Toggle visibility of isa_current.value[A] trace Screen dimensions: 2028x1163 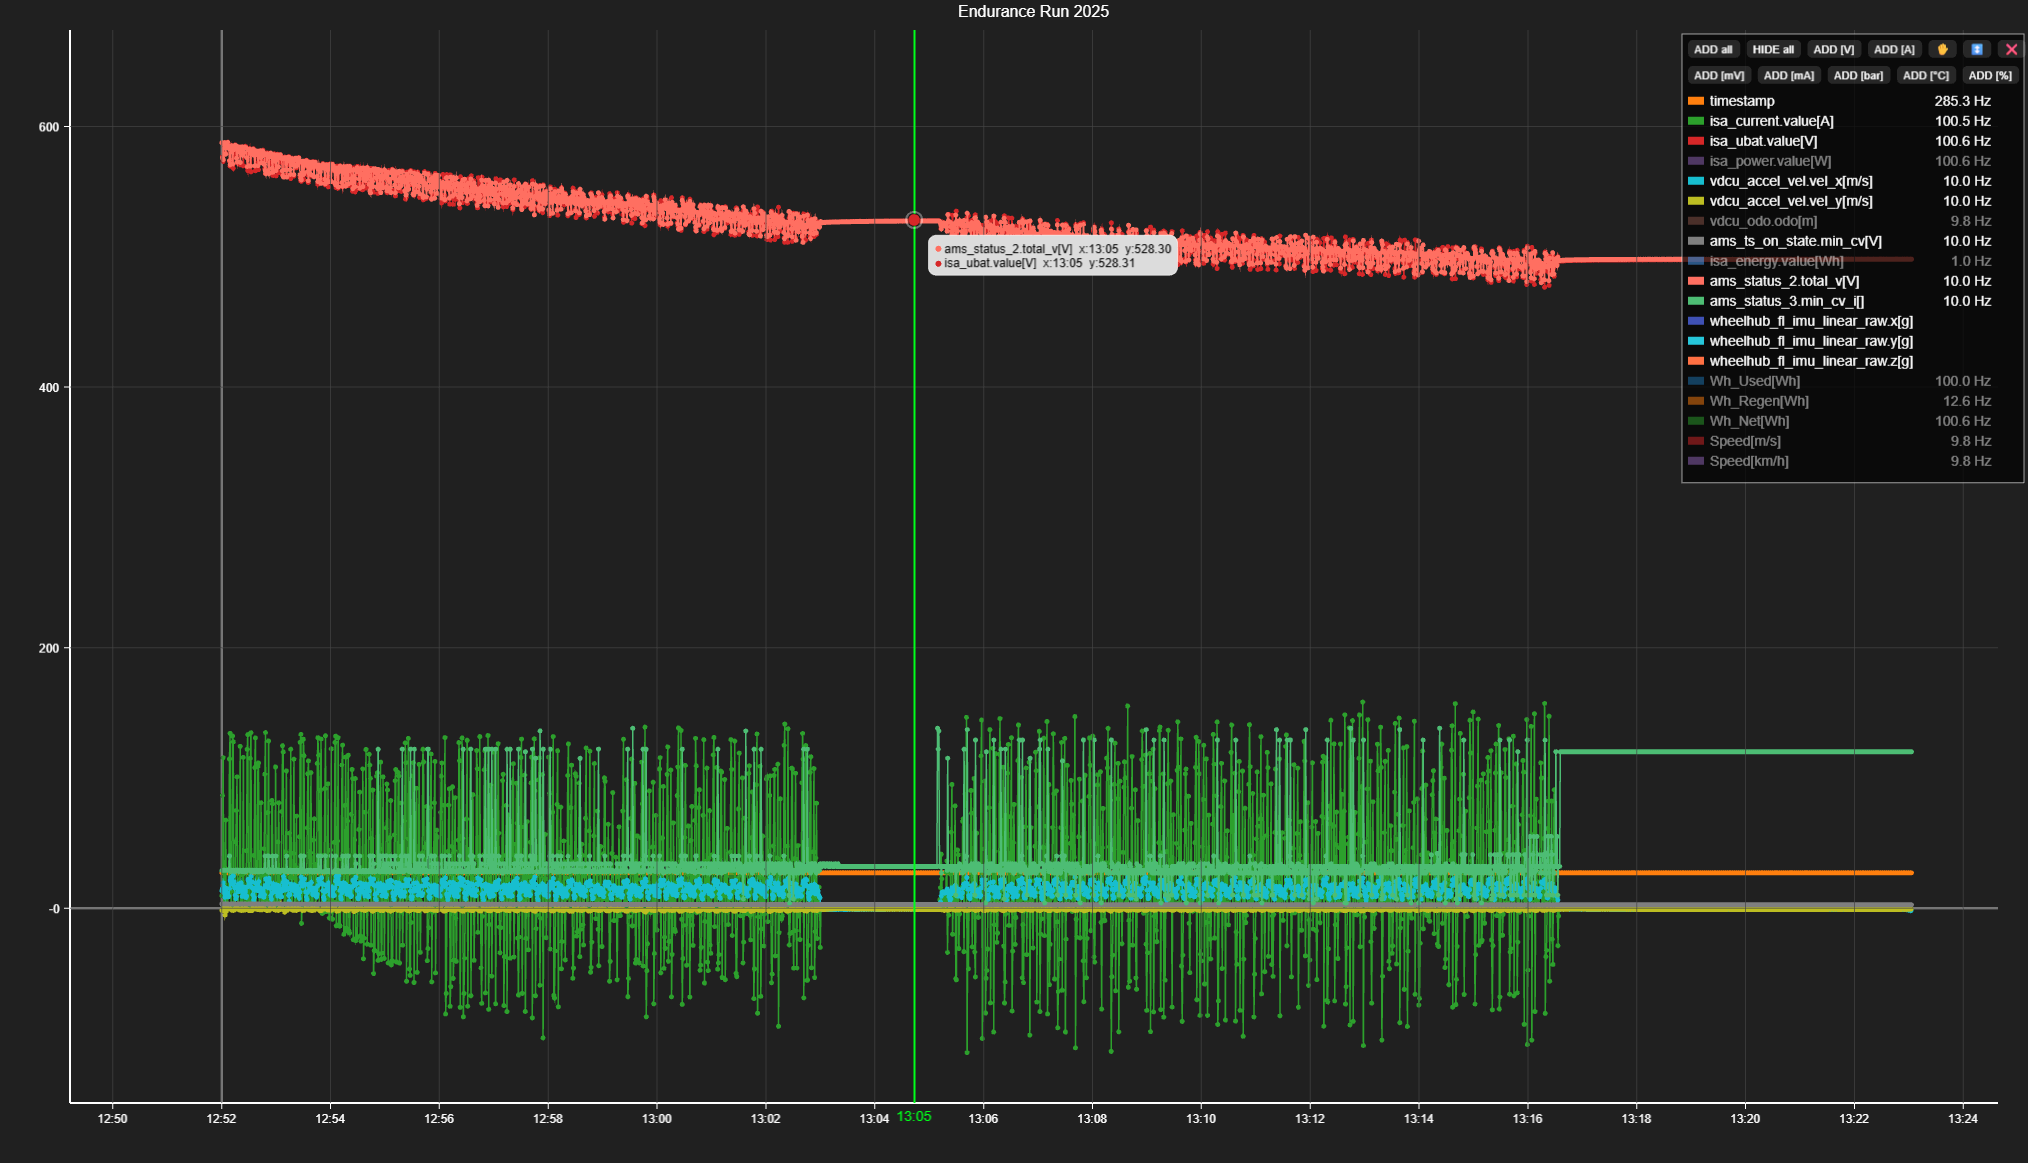coord(1771,121)
